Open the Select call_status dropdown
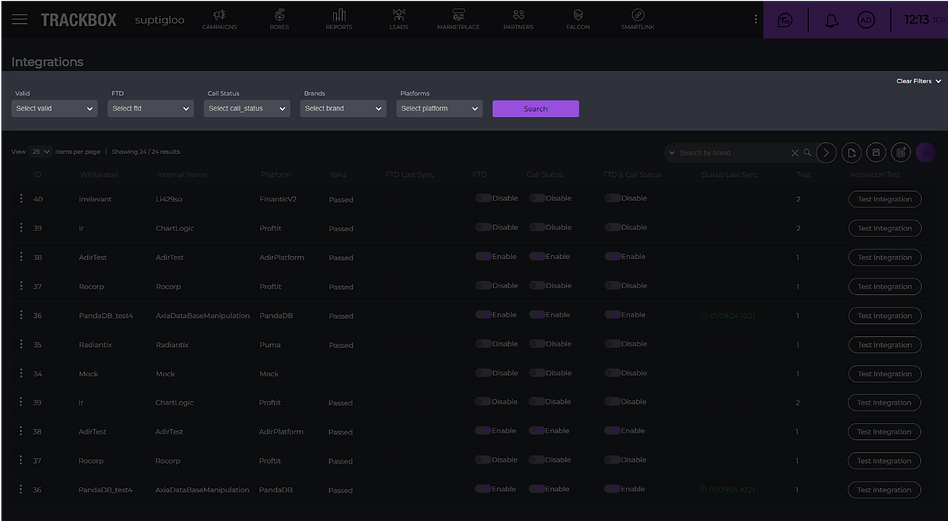 pos(247,109)
